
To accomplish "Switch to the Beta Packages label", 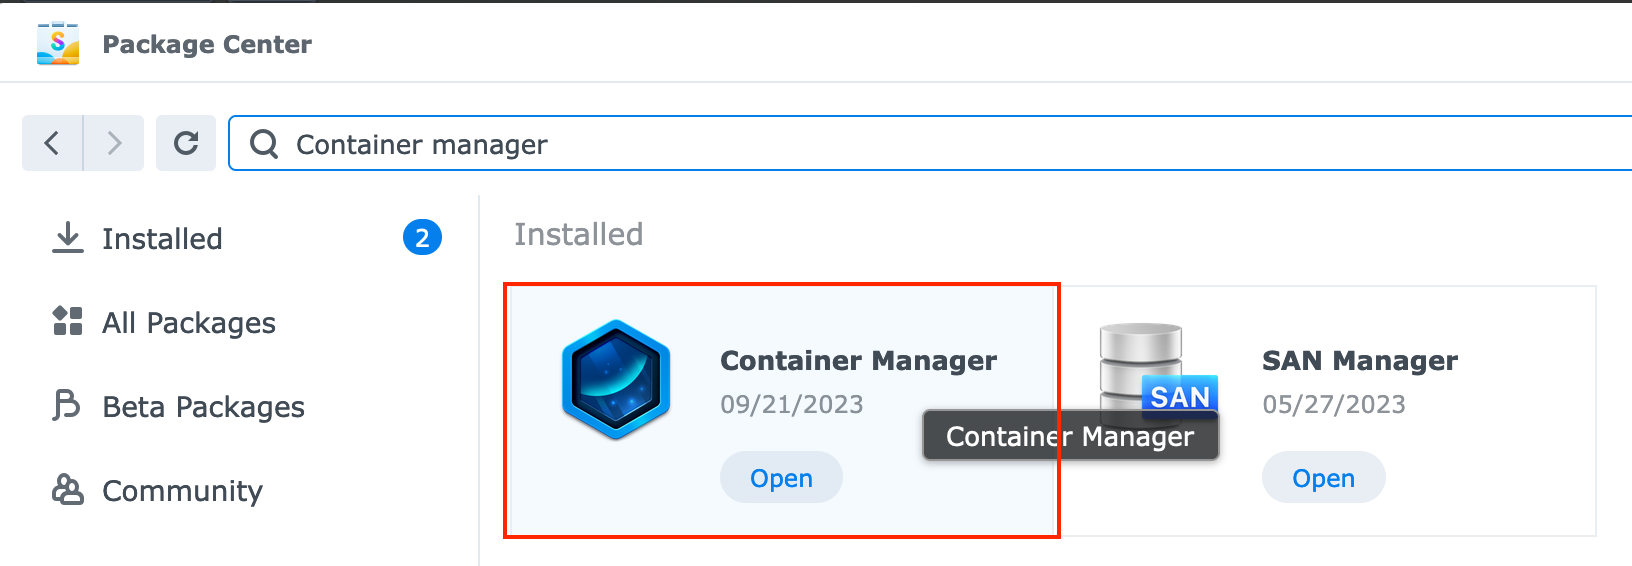I will click(x=203, y=407).
